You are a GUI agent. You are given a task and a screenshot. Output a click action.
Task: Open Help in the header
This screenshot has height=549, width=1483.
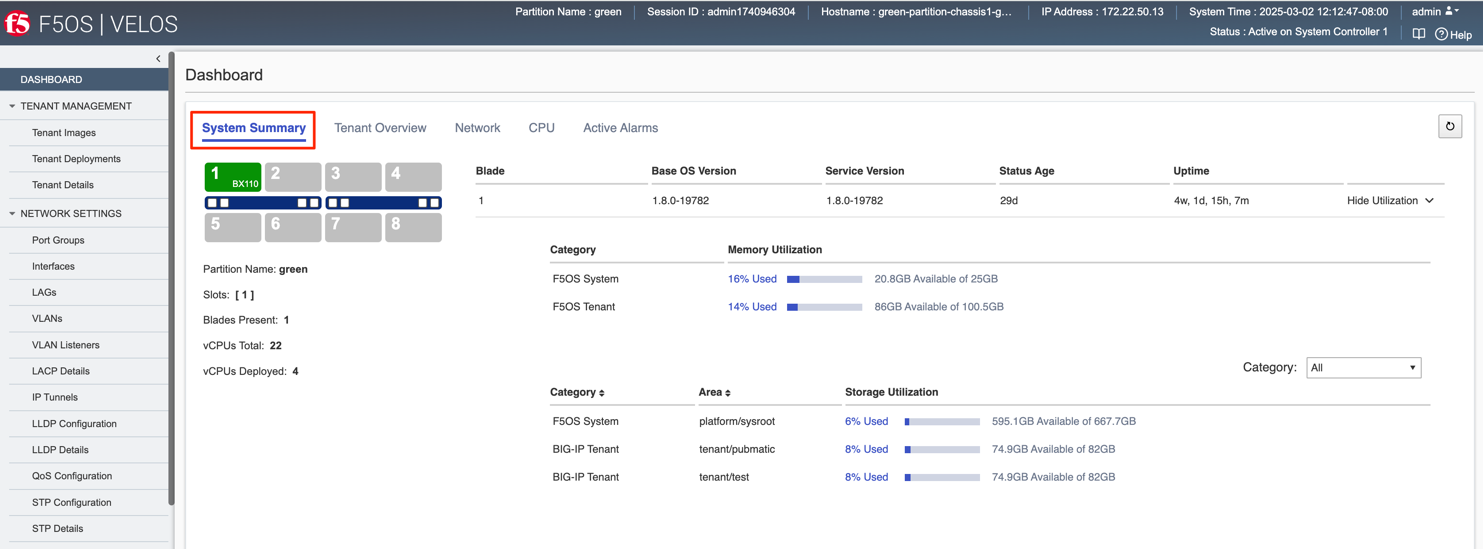[1453, 34]
